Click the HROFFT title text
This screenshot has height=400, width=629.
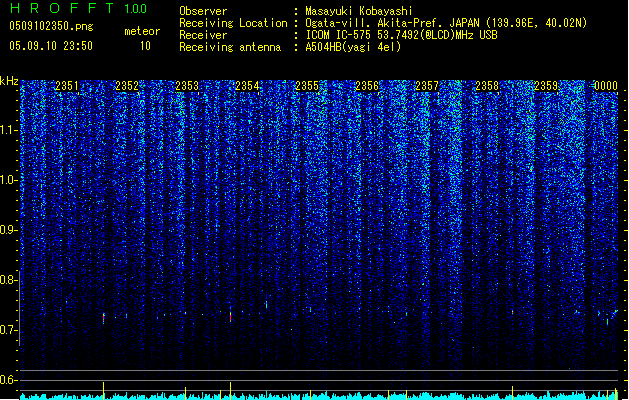[x=62, y=8]
